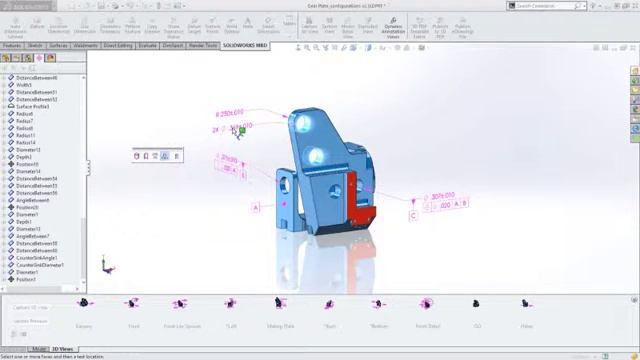Screen dimensions: 640x360
Task: Open the Evaluate ribbon tab
Action: click(x=147, y=46)
